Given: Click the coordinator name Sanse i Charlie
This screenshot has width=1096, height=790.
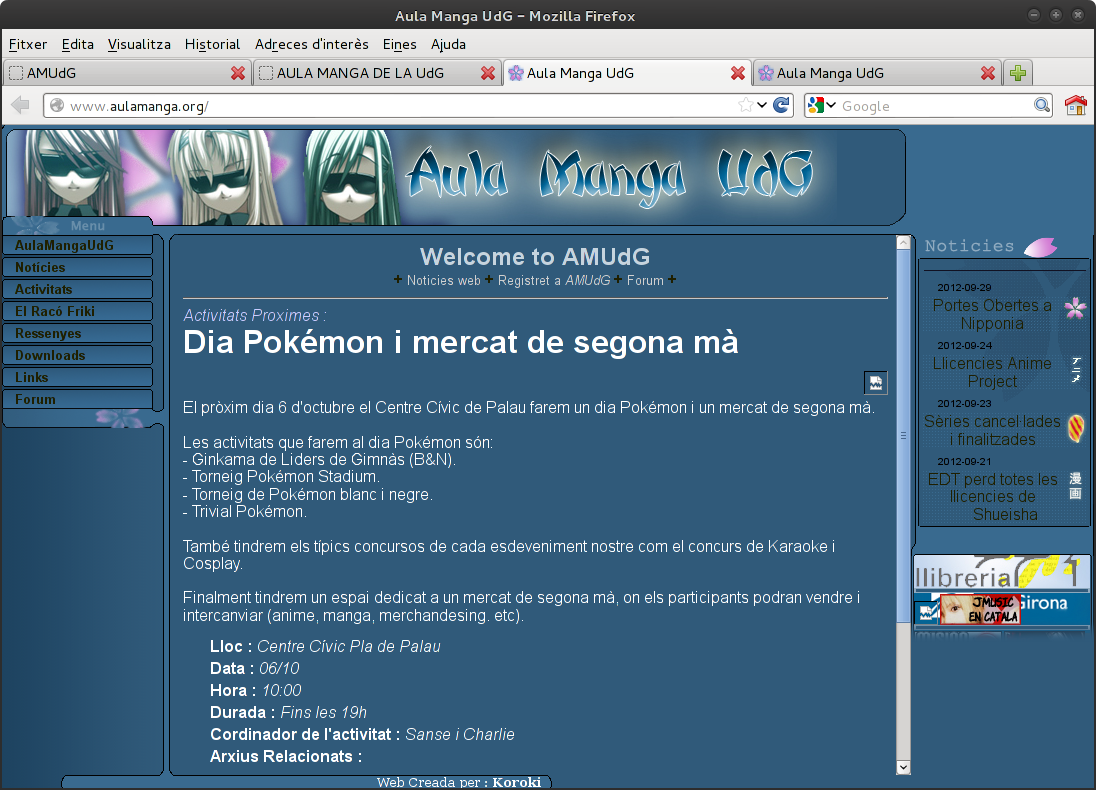Looking at the screenshot, I should (x=460, y=735).
